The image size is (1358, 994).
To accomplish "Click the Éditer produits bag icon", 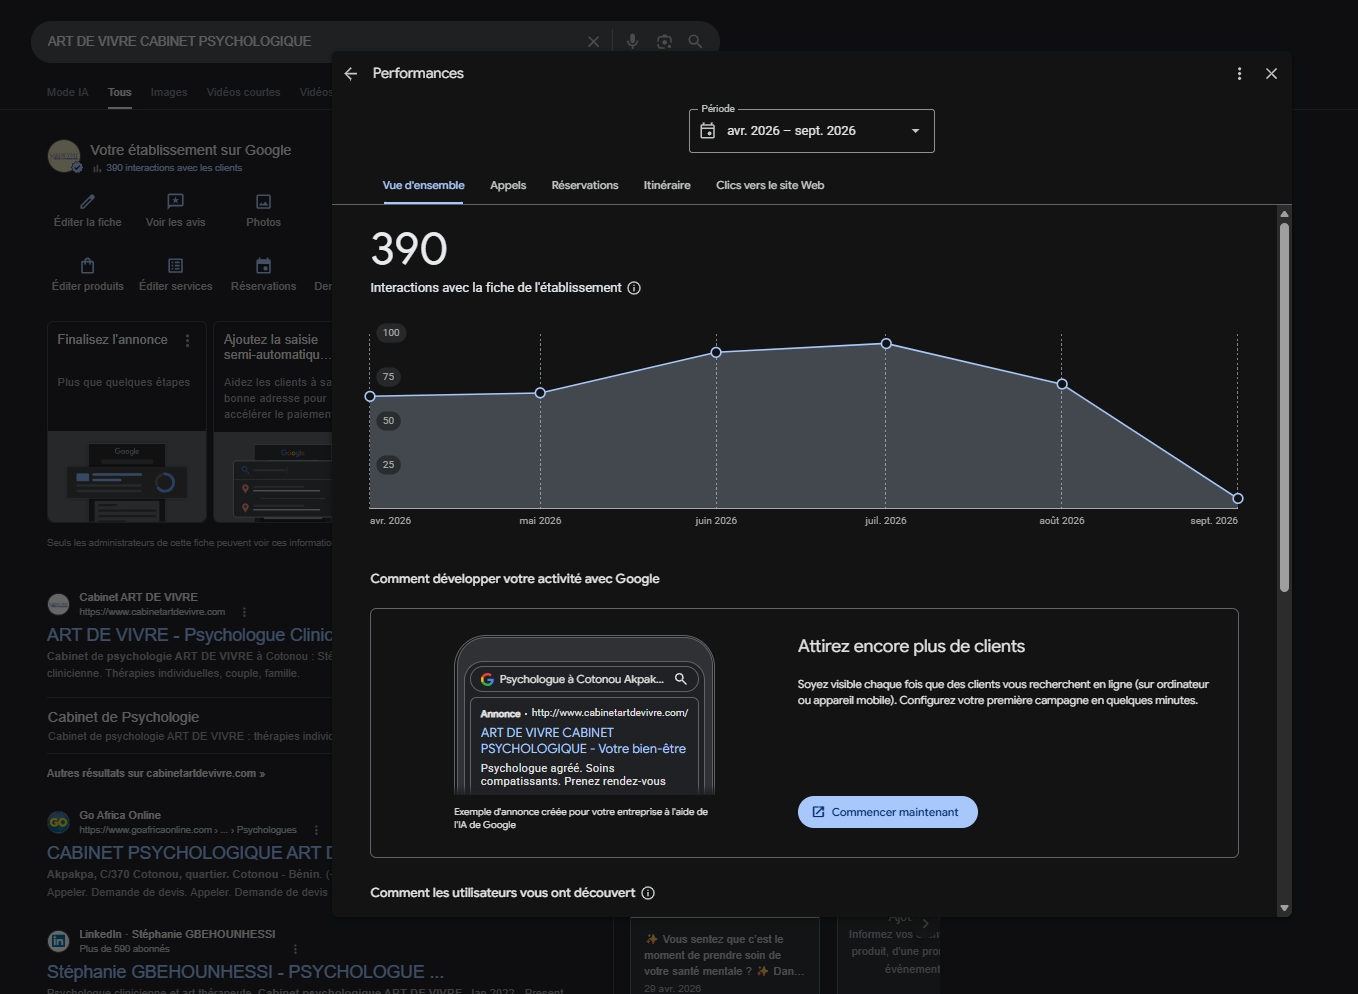I will coord(88,266).
